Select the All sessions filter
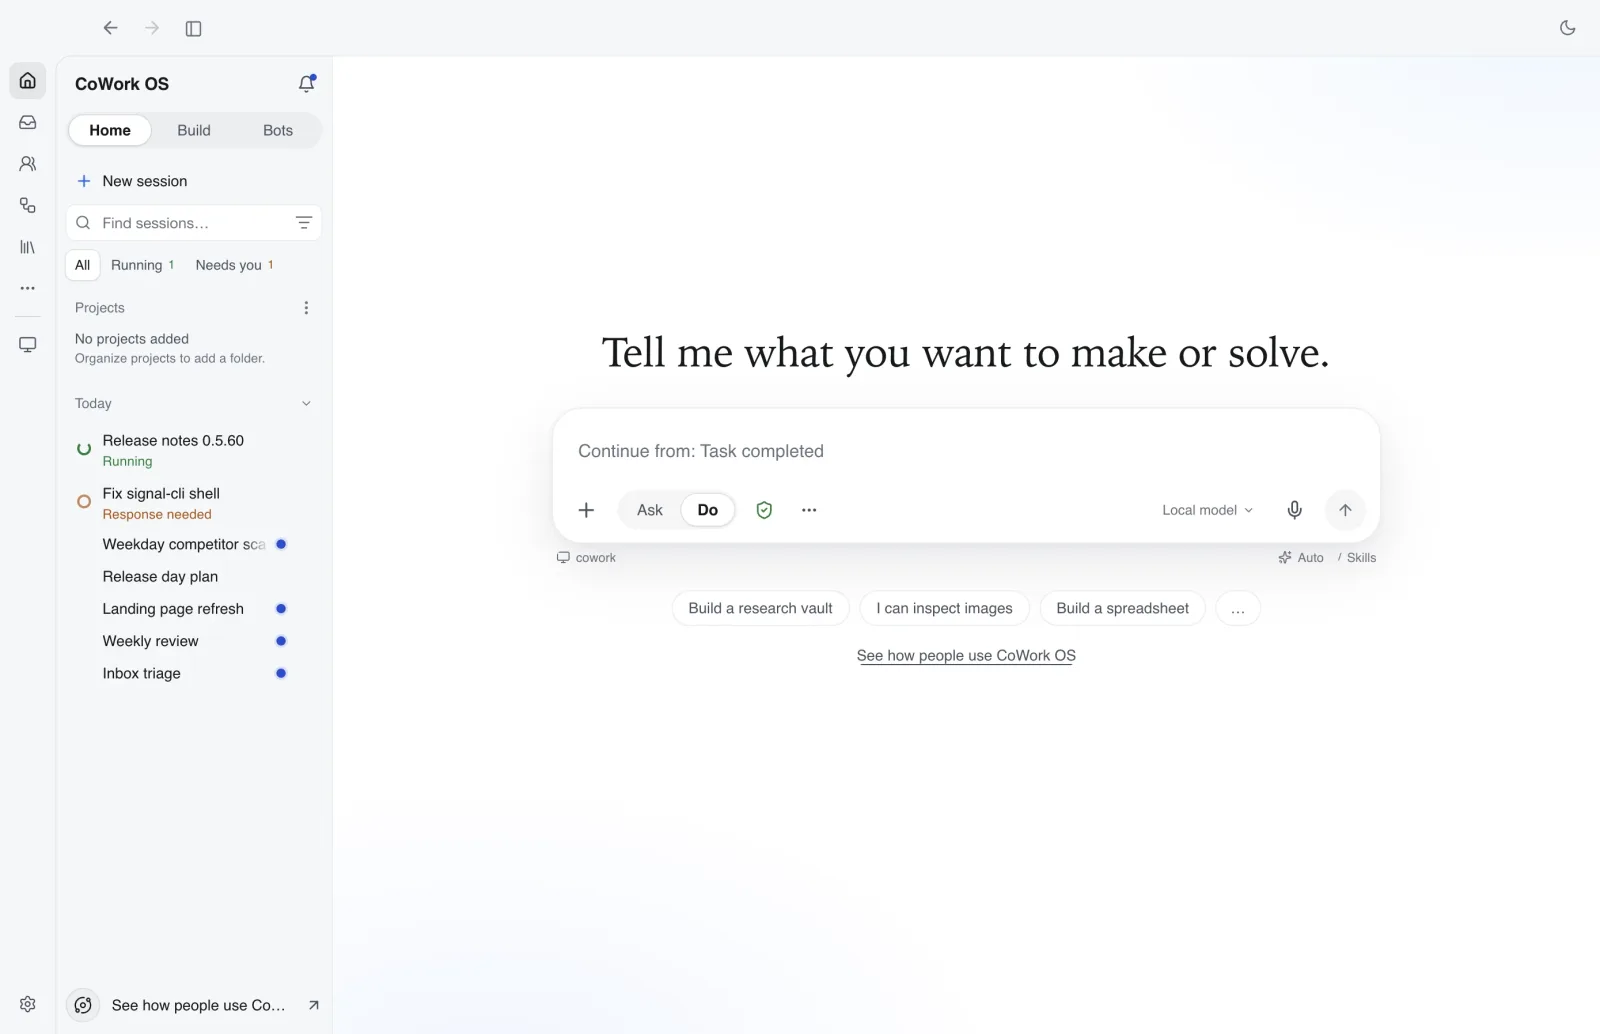This screenshot has height=1034, width=1600. 82,265
